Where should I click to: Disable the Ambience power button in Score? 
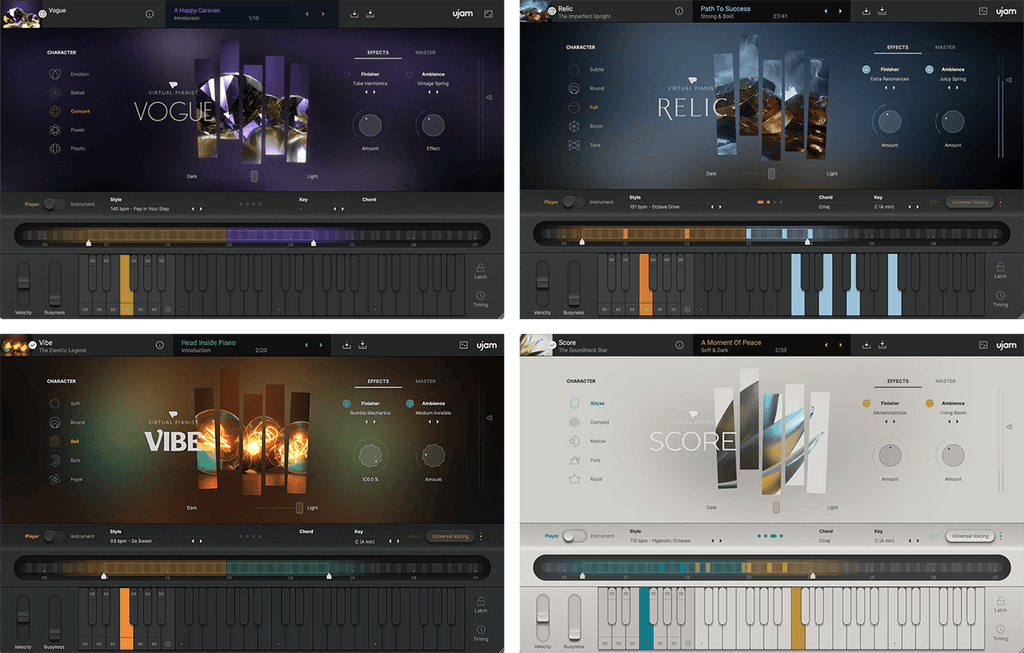(x=929, y=403)
